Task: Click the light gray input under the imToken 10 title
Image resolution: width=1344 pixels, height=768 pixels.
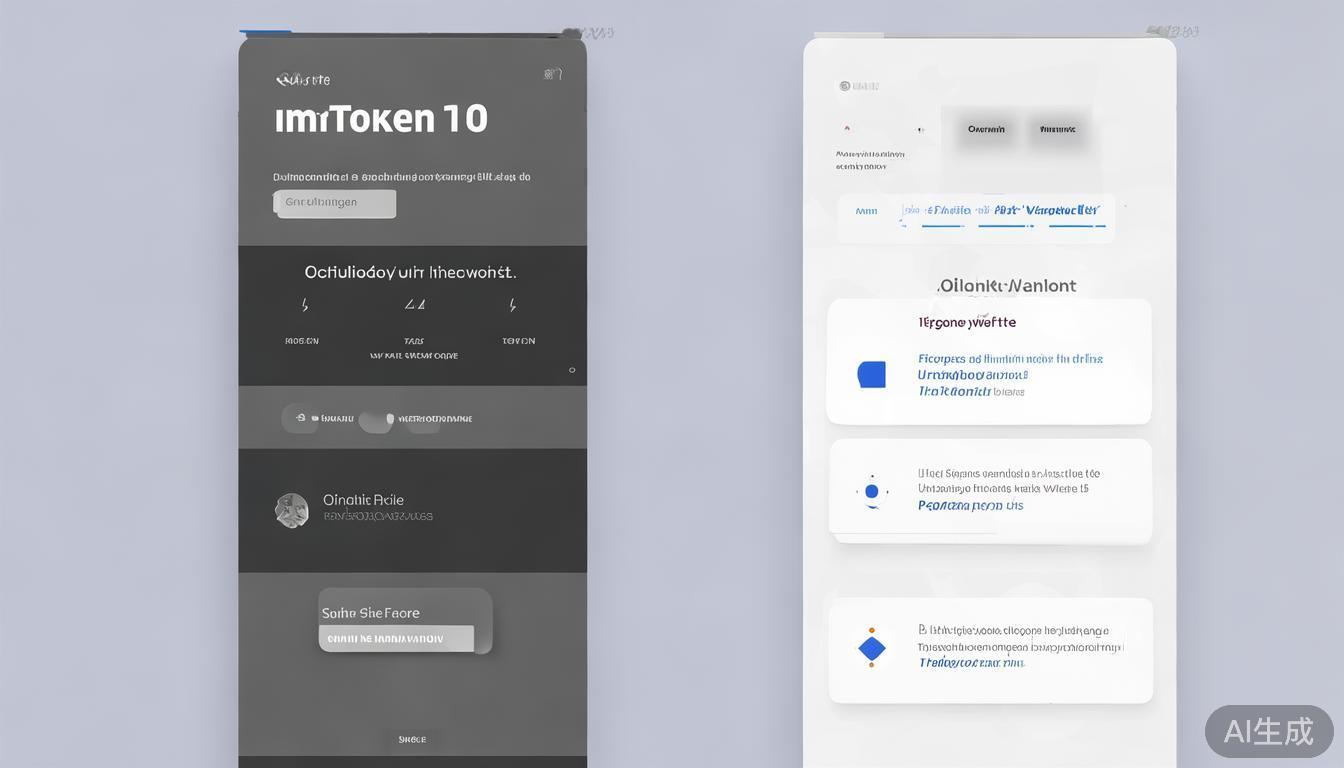Action: (x=335, y=203)
